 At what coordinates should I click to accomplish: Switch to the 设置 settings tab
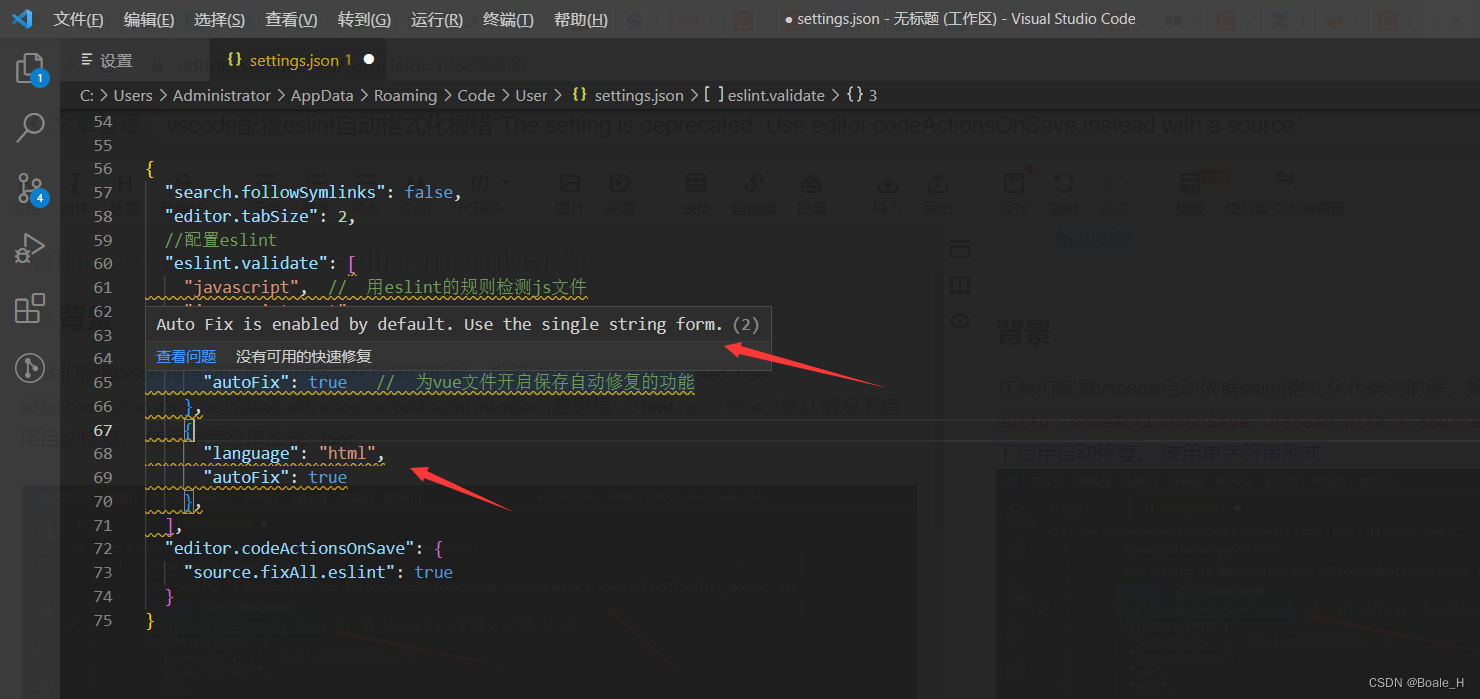[x=105, y=59]
